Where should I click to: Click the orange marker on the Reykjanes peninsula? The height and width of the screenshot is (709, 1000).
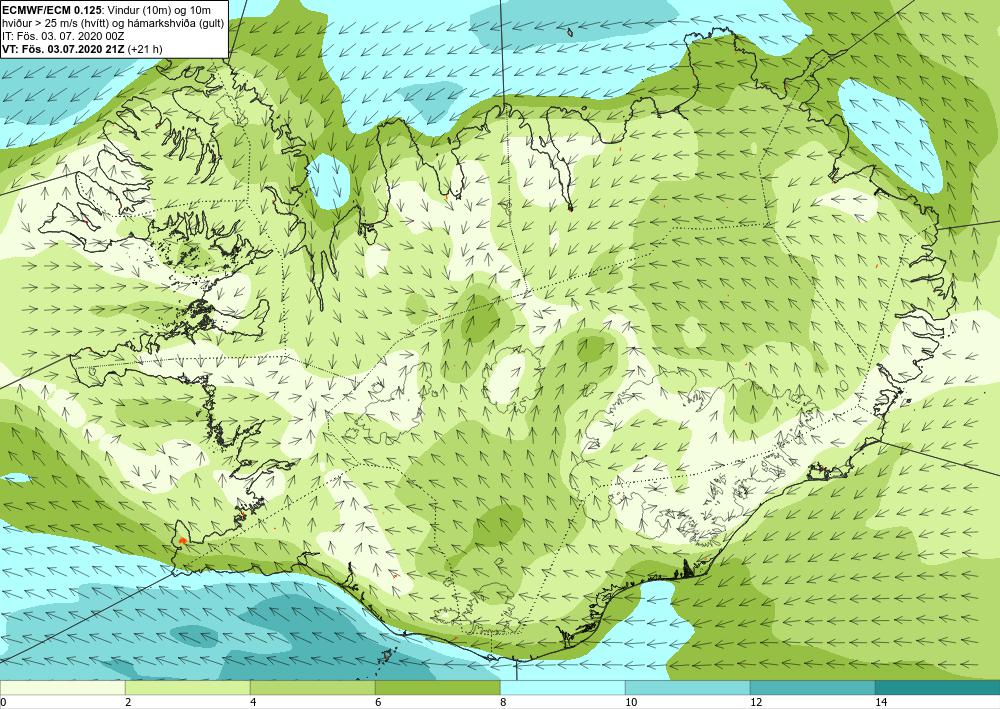point(183,540)
